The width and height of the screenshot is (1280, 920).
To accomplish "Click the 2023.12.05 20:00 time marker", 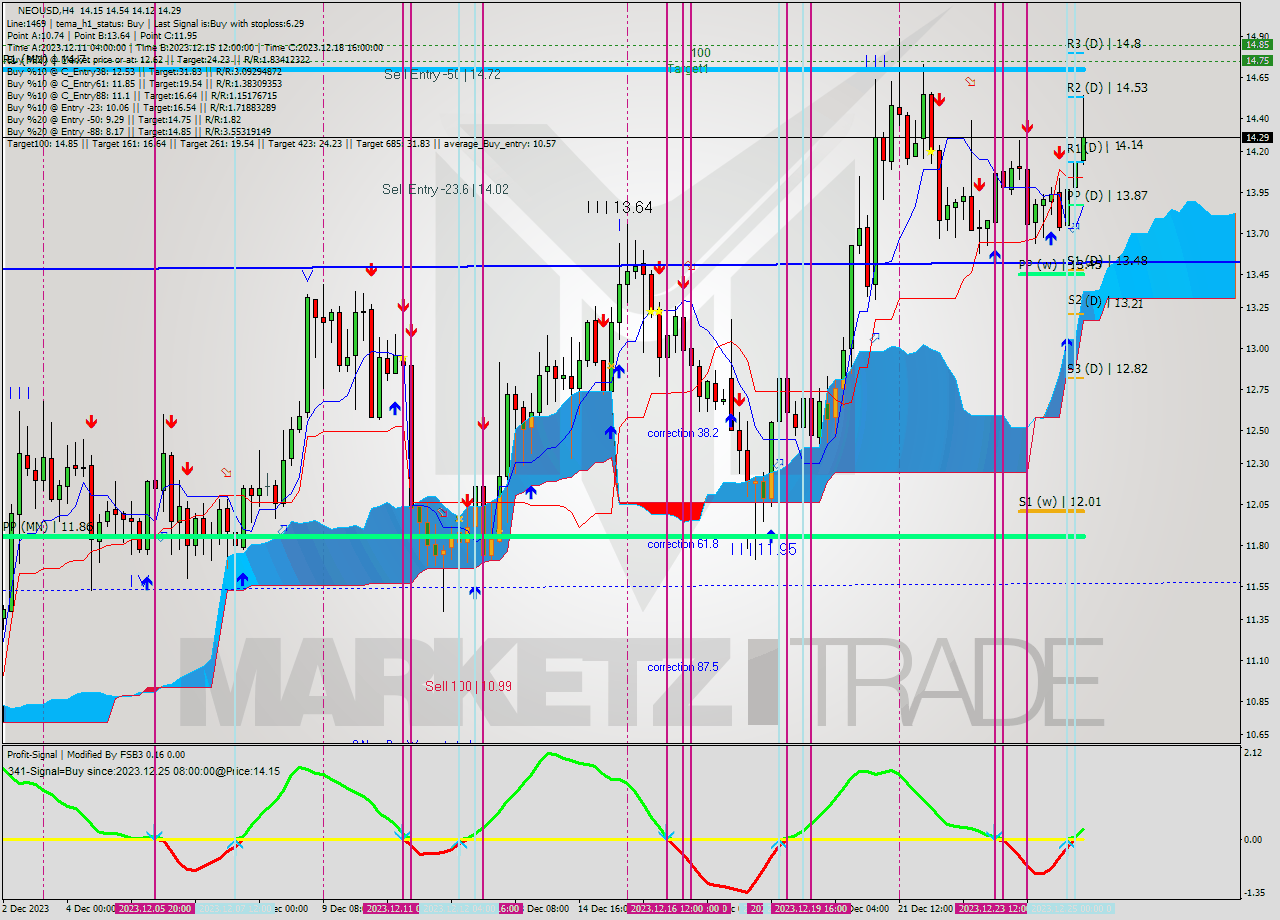I will click(155, 909).
